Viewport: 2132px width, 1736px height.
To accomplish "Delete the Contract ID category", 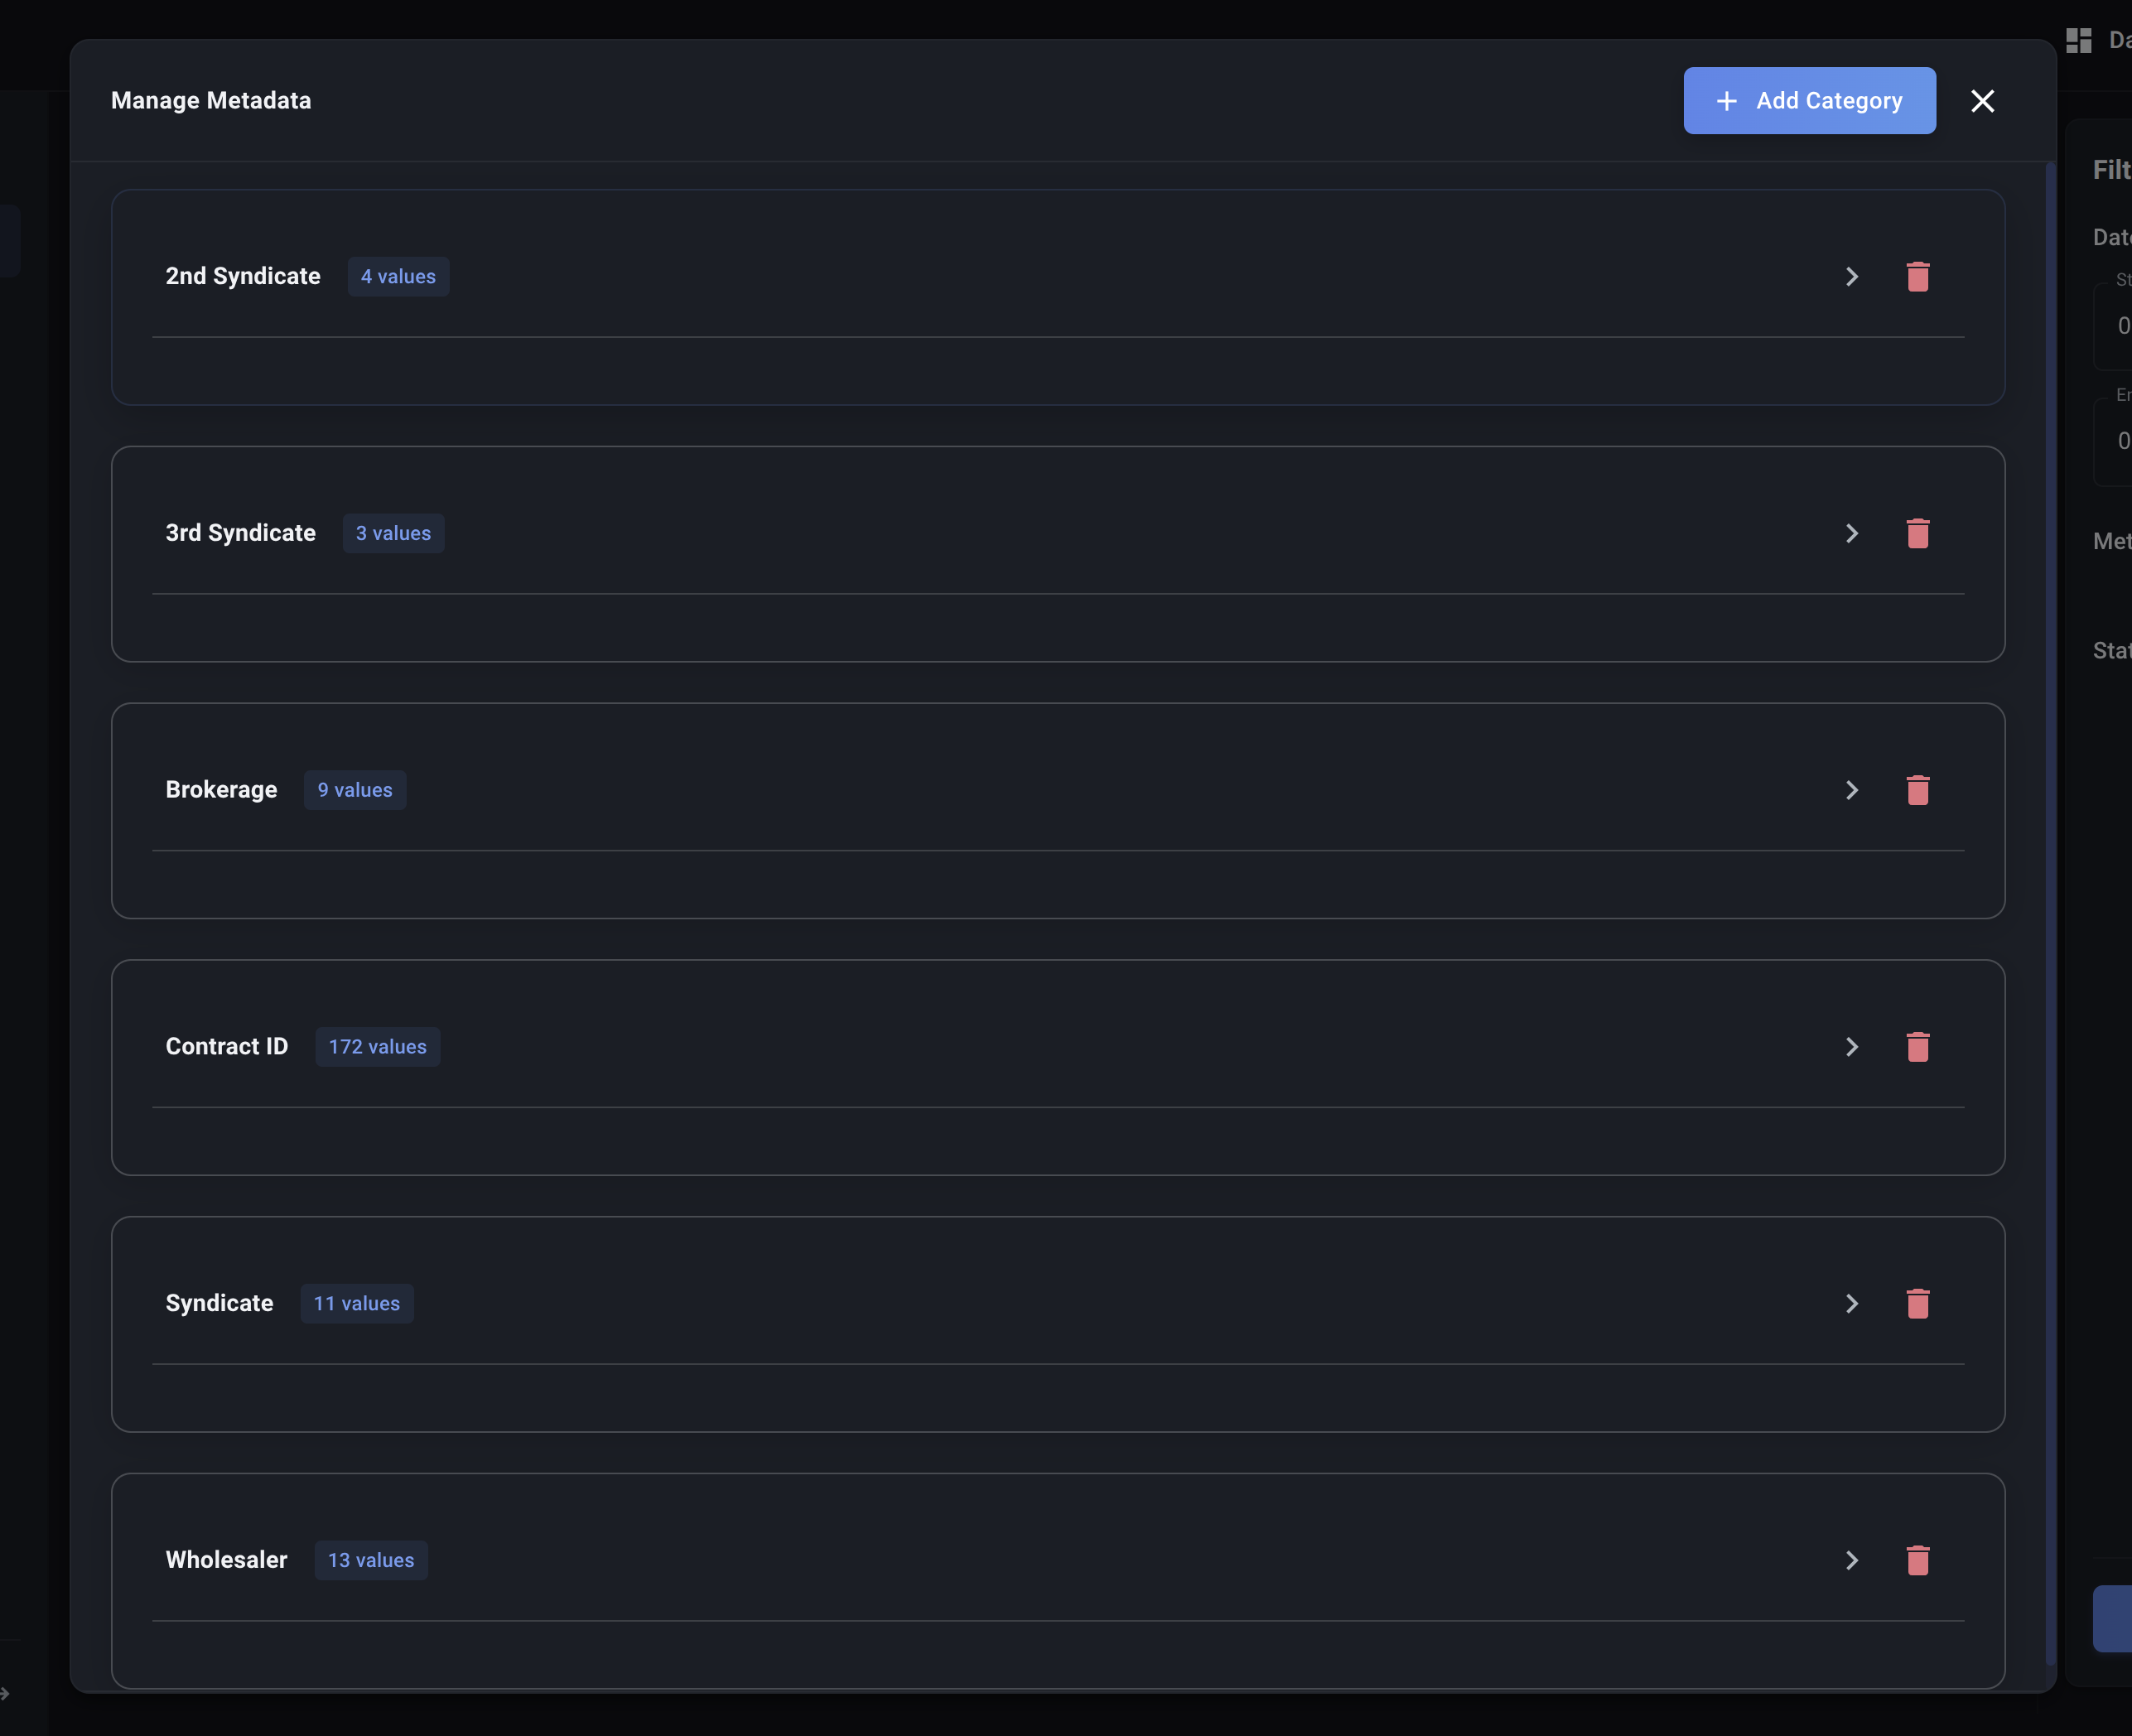I will pyautogui.click(x=1917, y=1047).
